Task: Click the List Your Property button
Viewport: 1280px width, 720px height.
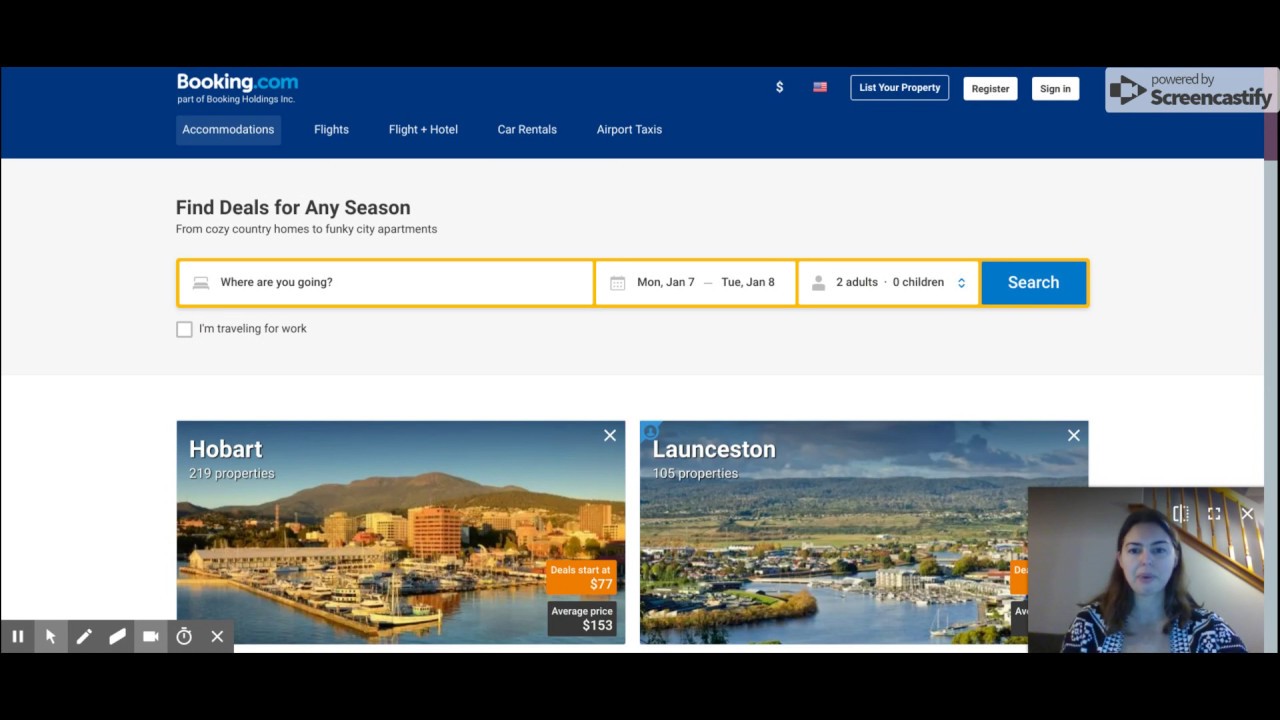Action: click(900, 88)
